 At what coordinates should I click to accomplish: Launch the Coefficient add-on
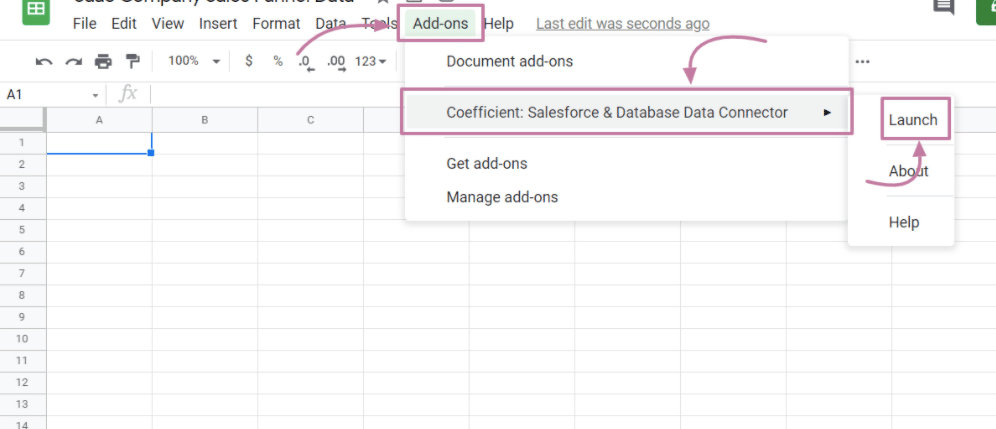tap(913, 119)
